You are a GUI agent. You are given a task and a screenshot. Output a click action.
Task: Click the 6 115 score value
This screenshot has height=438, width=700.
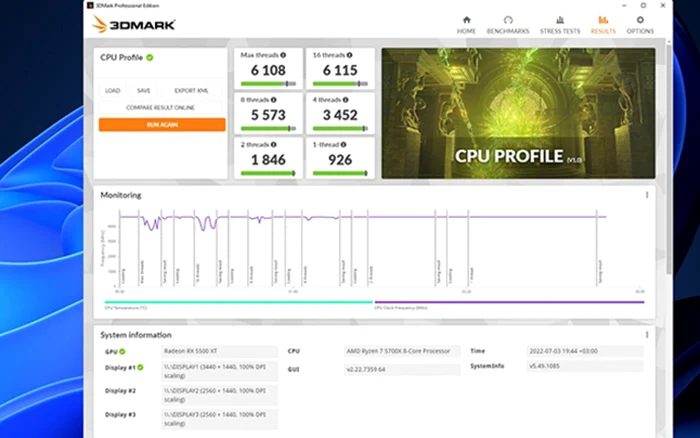pos(340,70)
